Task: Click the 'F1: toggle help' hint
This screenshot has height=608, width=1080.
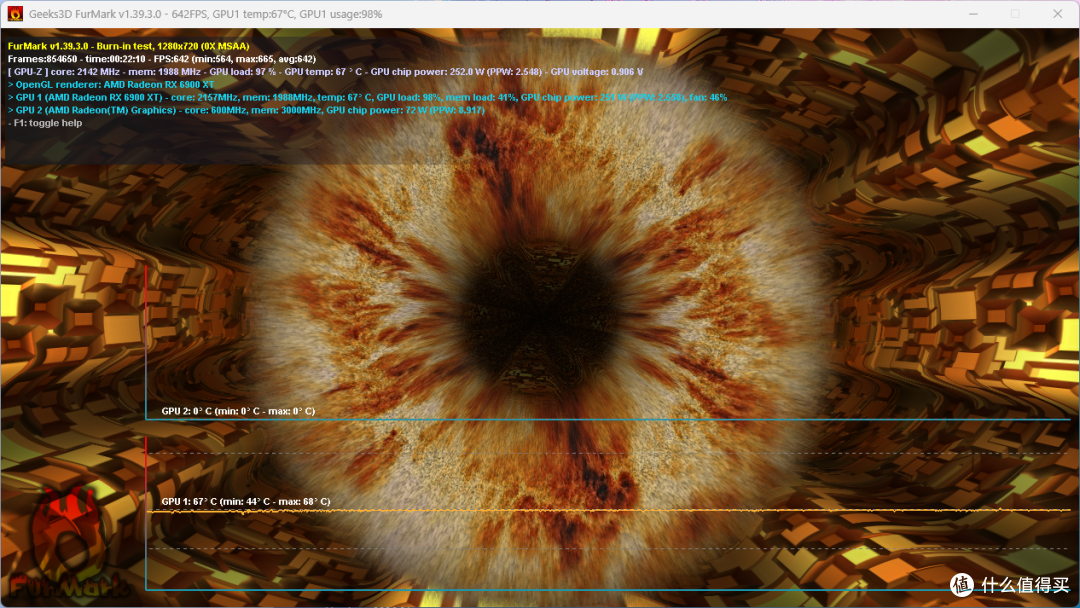Action: click(45, 123)
